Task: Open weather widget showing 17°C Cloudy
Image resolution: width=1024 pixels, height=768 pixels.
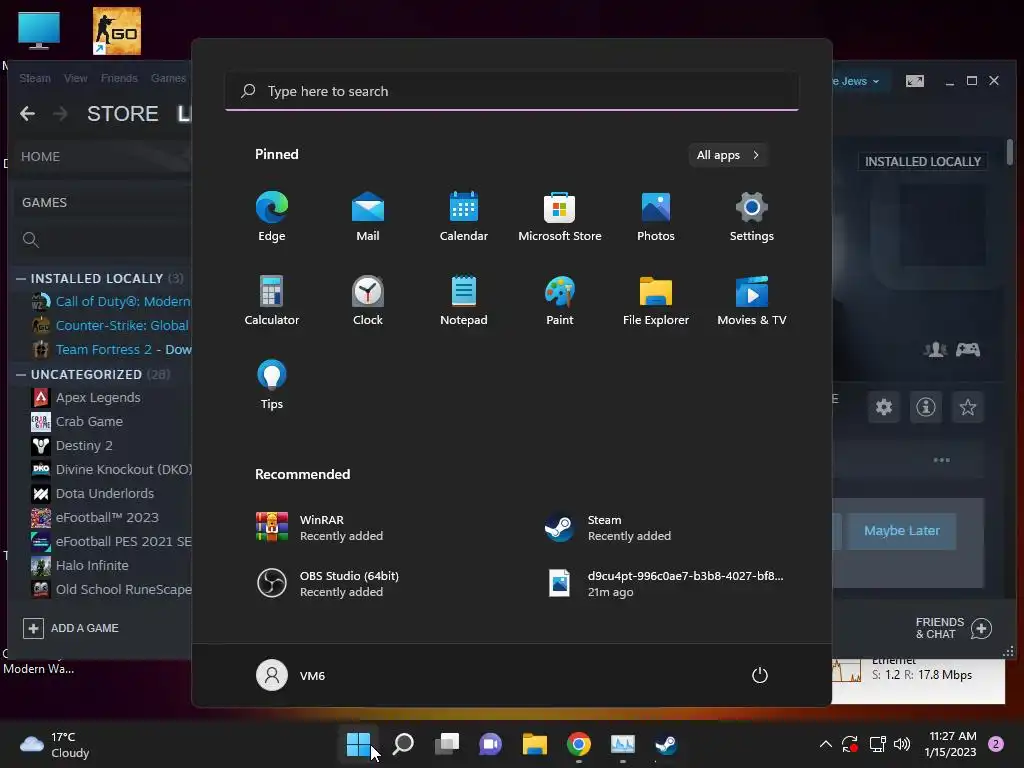Action: (55, 744)
